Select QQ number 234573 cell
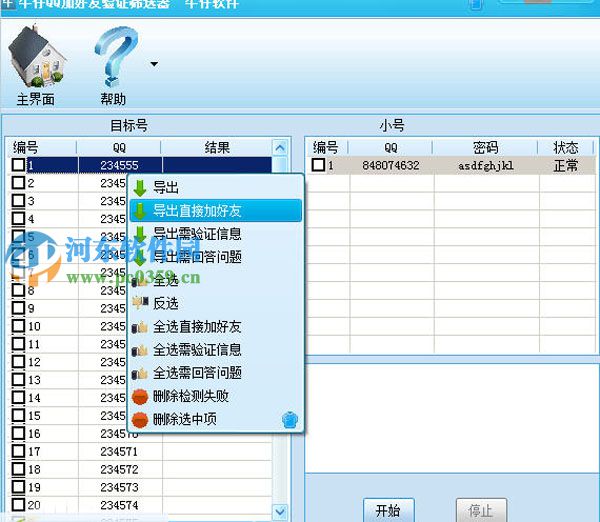The height and width of the screenshot is (522, 600). (120, 487)
